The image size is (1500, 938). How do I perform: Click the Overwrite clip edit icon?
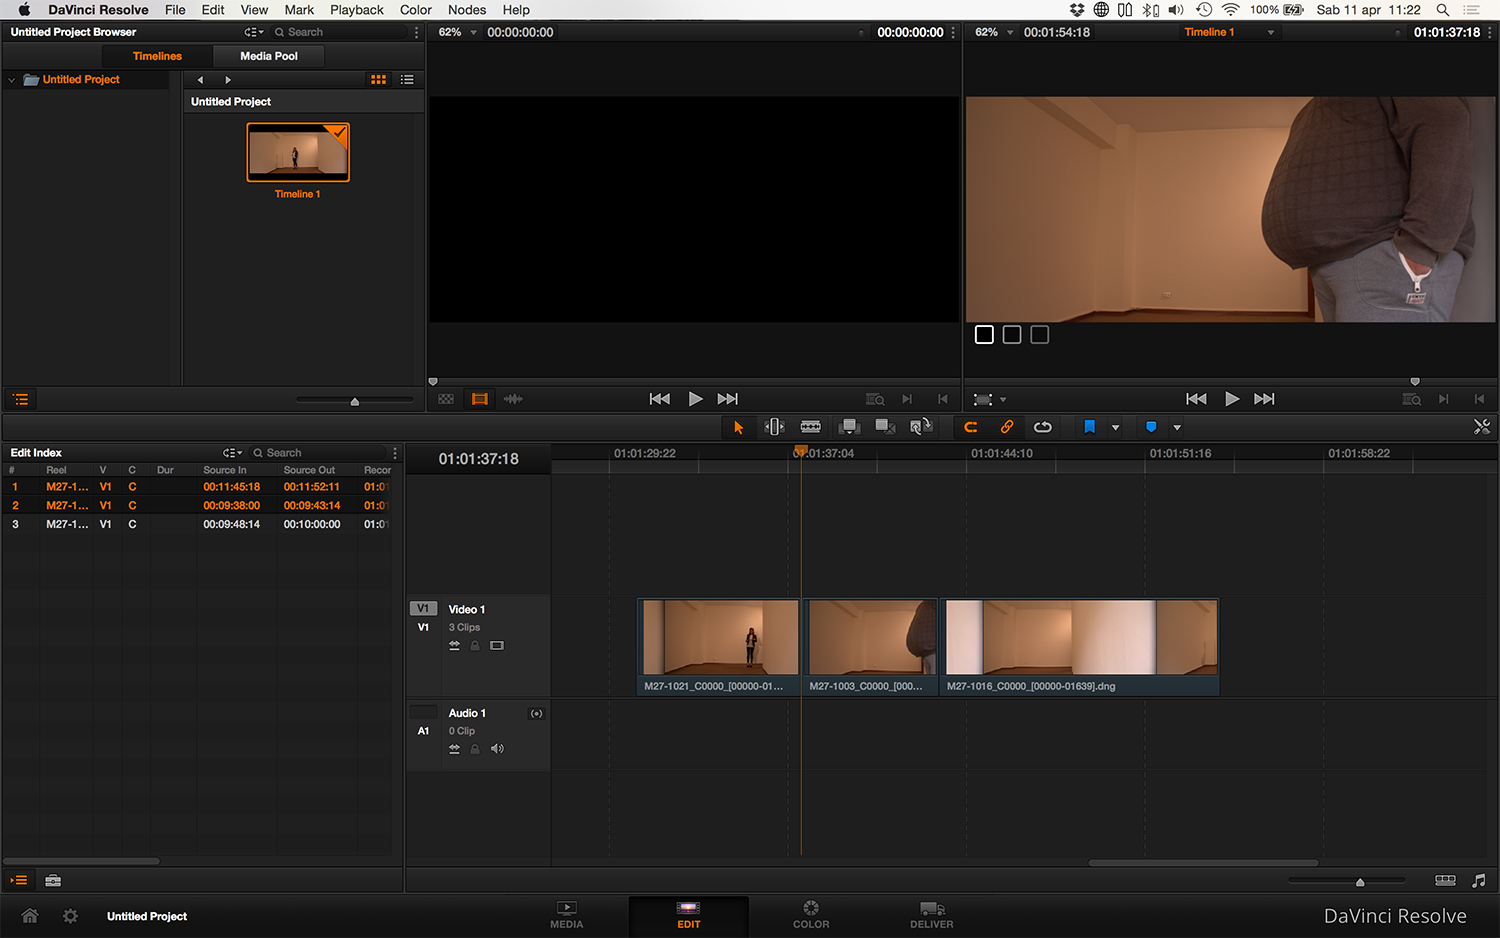(885, 427)
